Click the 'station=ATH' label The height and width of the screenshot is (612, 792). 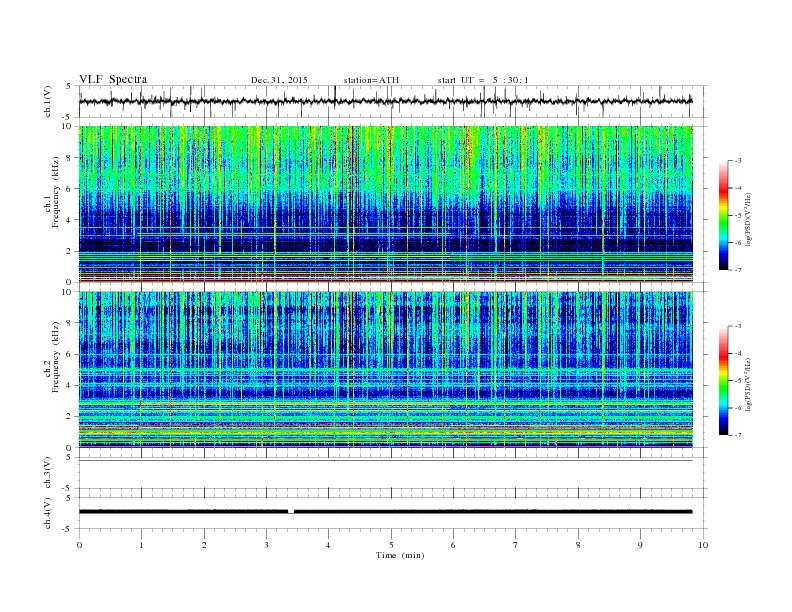[371, 80]
